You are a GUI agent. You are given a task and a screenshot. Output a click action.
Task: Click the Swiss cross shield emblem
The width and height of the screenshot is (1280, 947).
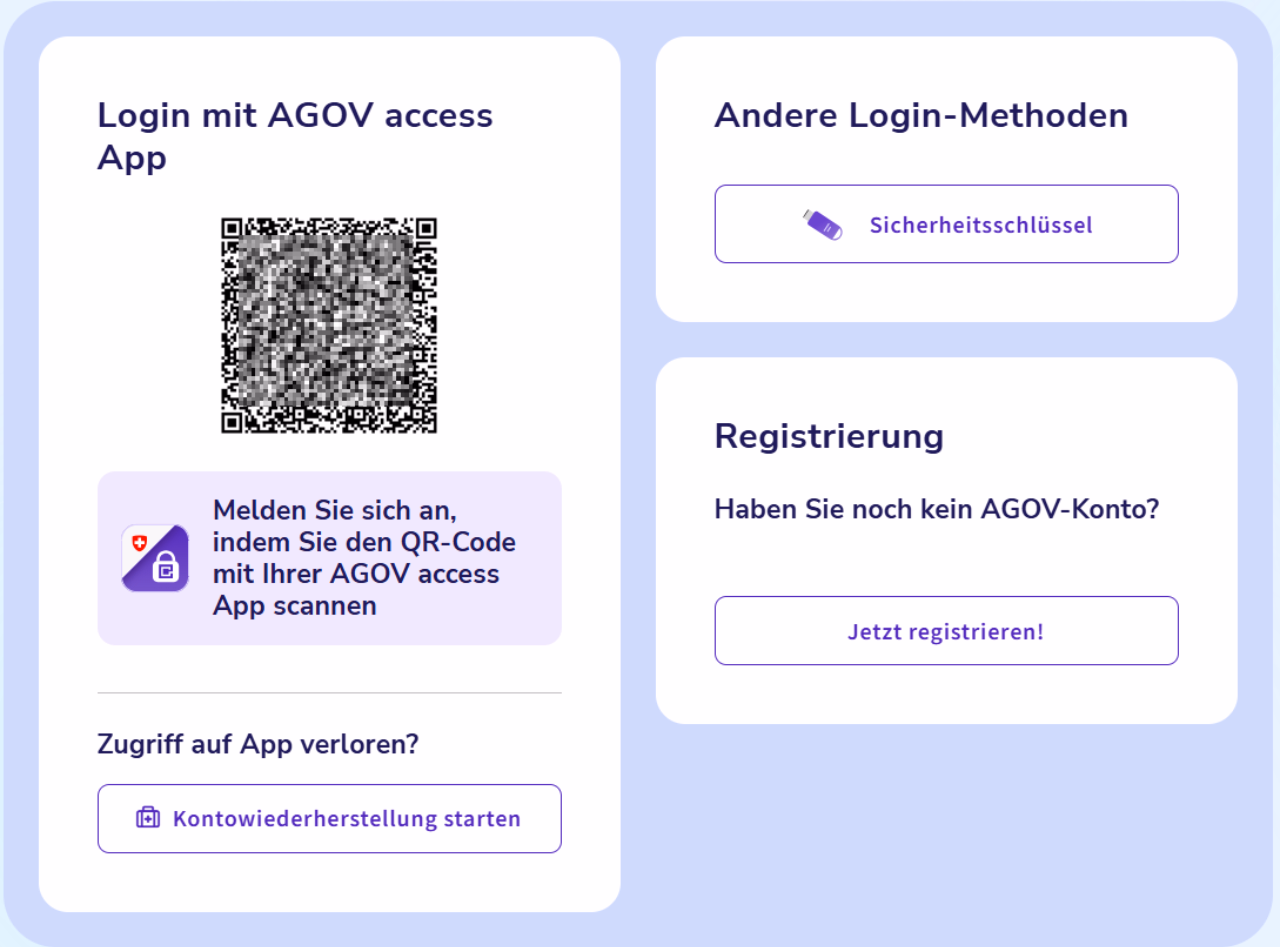click(x=140, y=543)
